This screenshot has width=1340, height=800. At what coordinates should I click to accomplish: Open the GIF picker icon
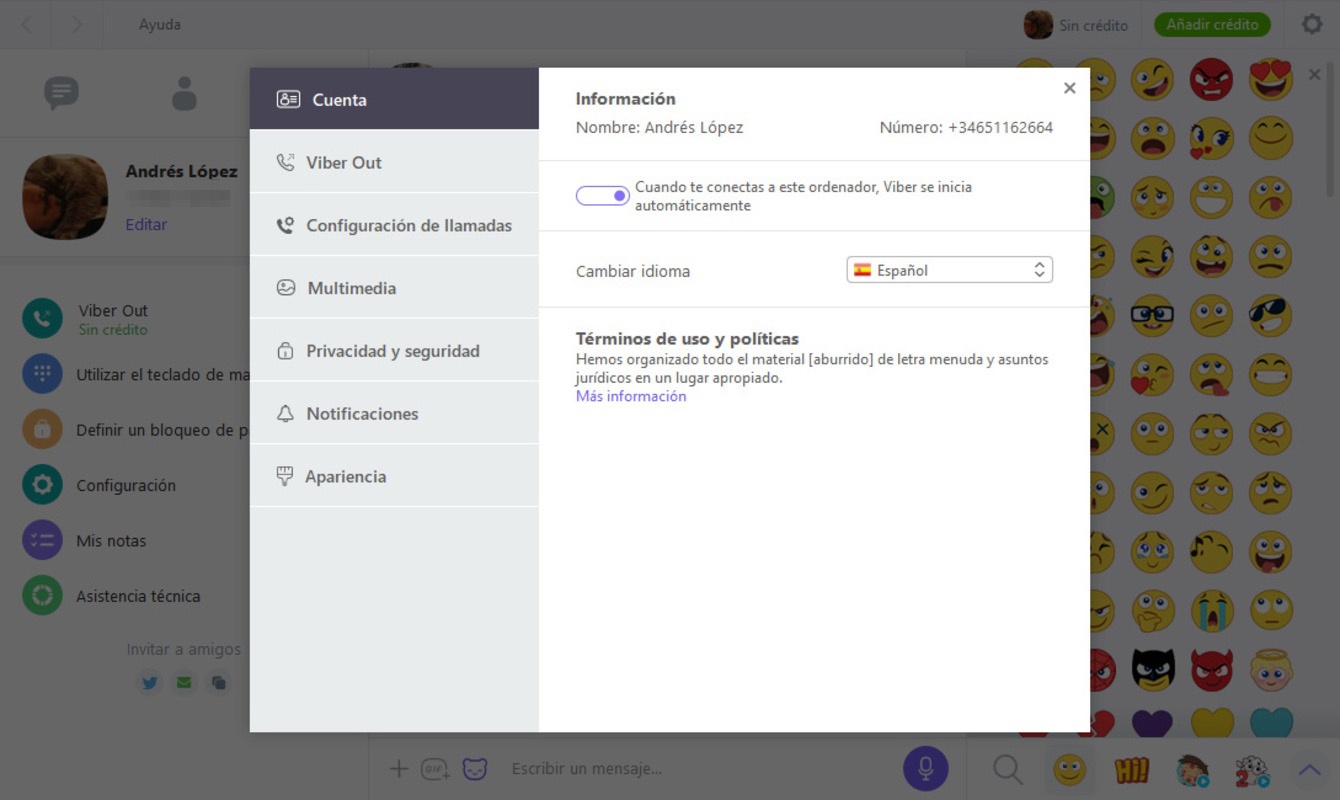point(435,769)
